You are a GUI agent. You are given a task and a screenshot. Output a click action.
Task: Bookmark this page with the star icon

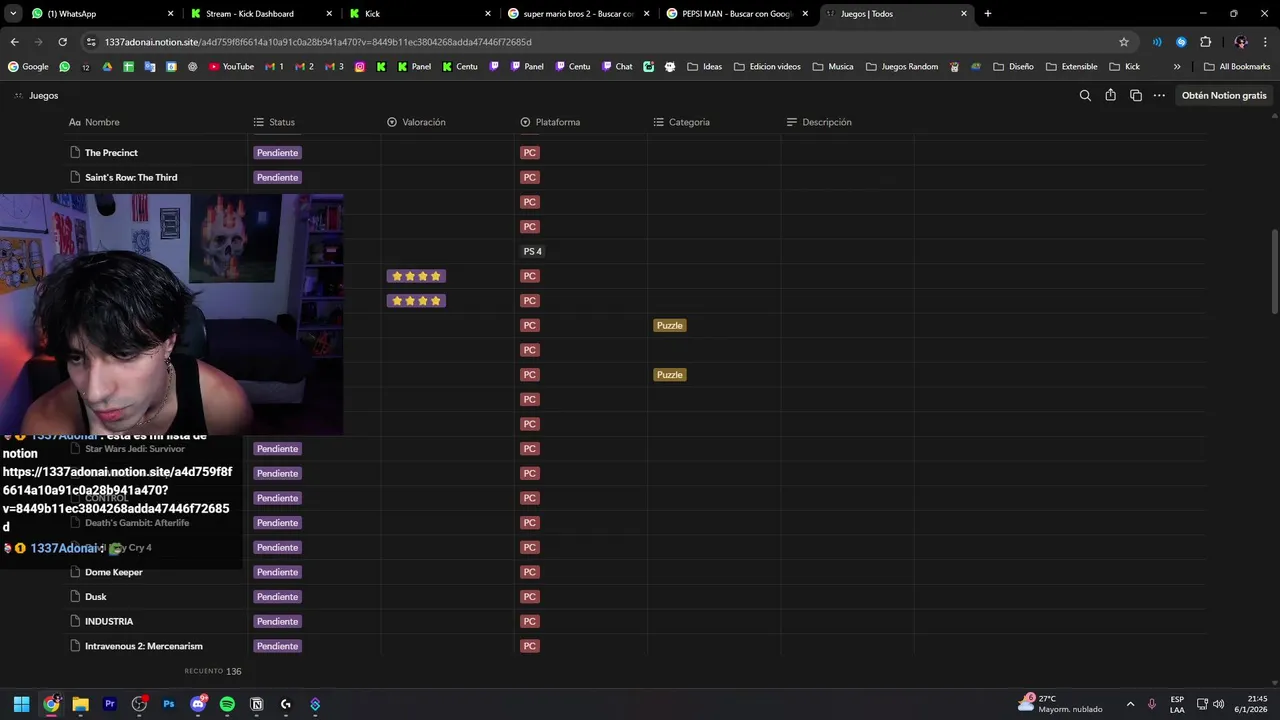coord(1124,42)
